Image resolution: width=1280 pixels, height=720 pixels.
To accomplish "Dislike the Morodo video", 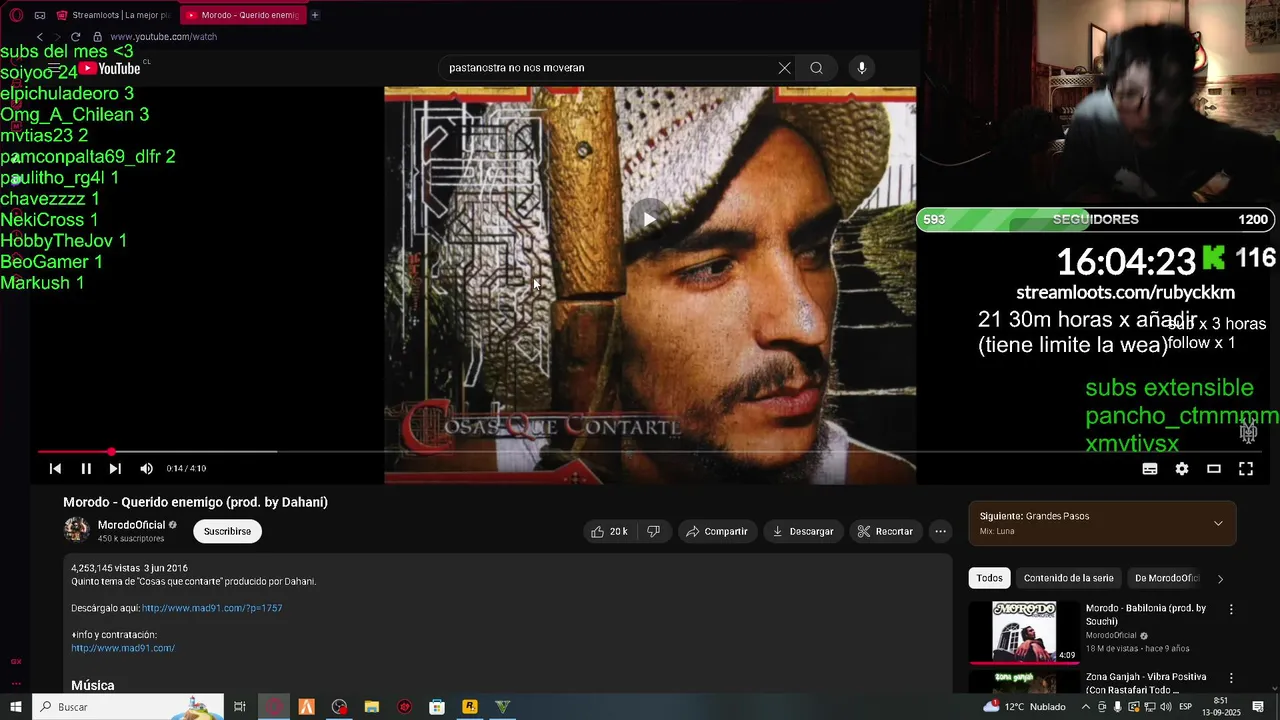I will pyautogui.click(x=653, y=531).
